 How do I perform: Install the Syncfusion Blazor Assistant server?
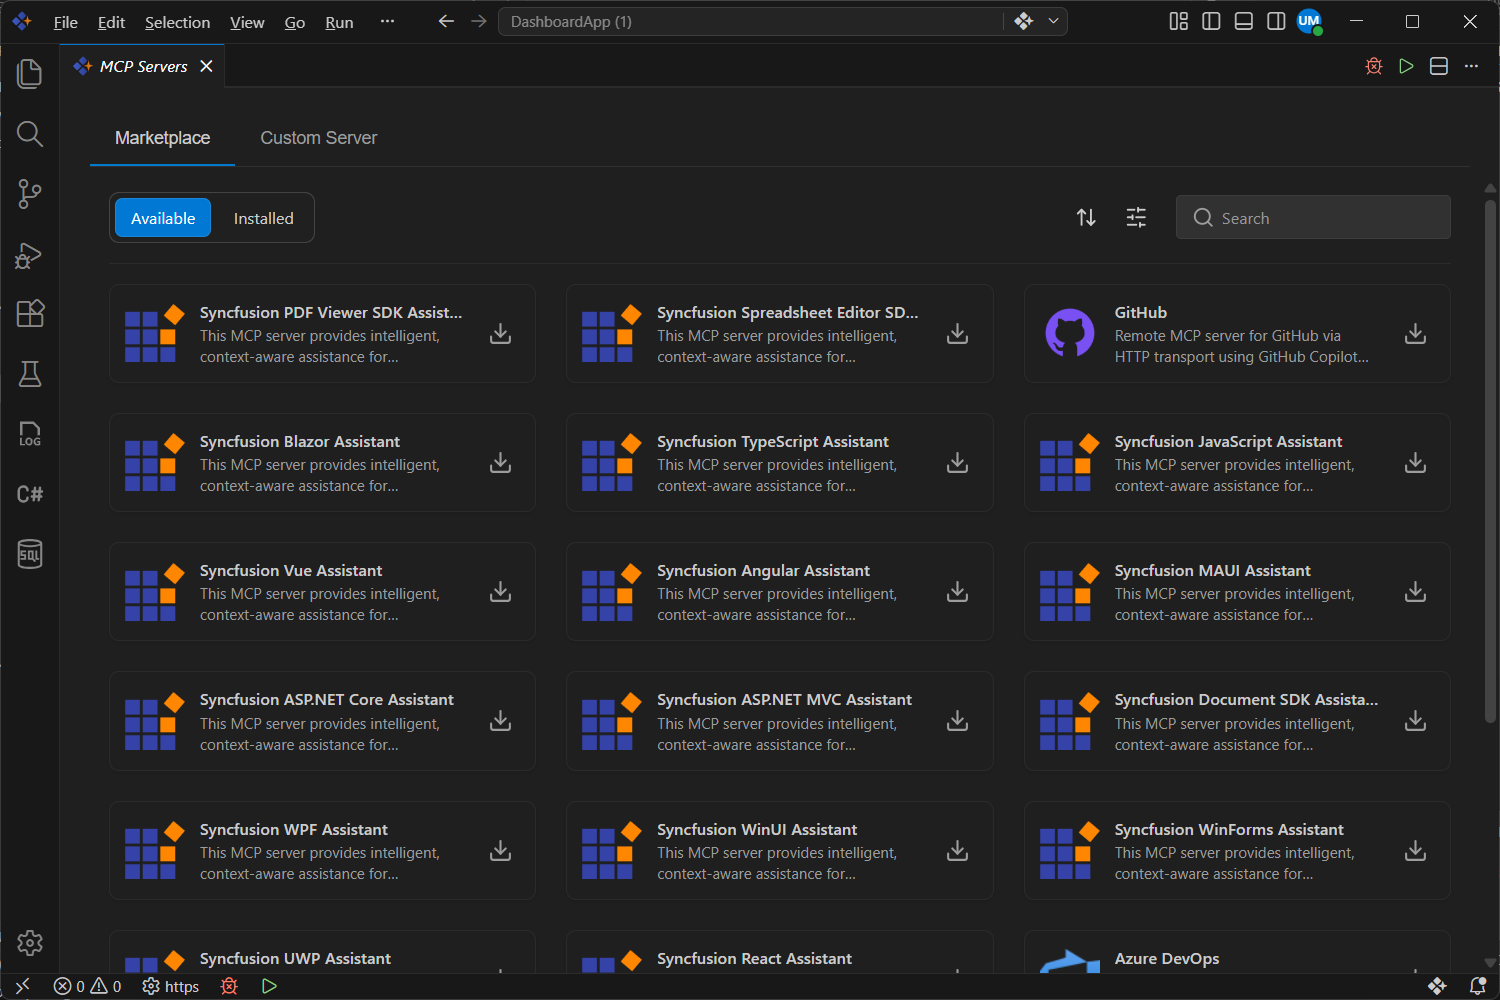[501, 463]
